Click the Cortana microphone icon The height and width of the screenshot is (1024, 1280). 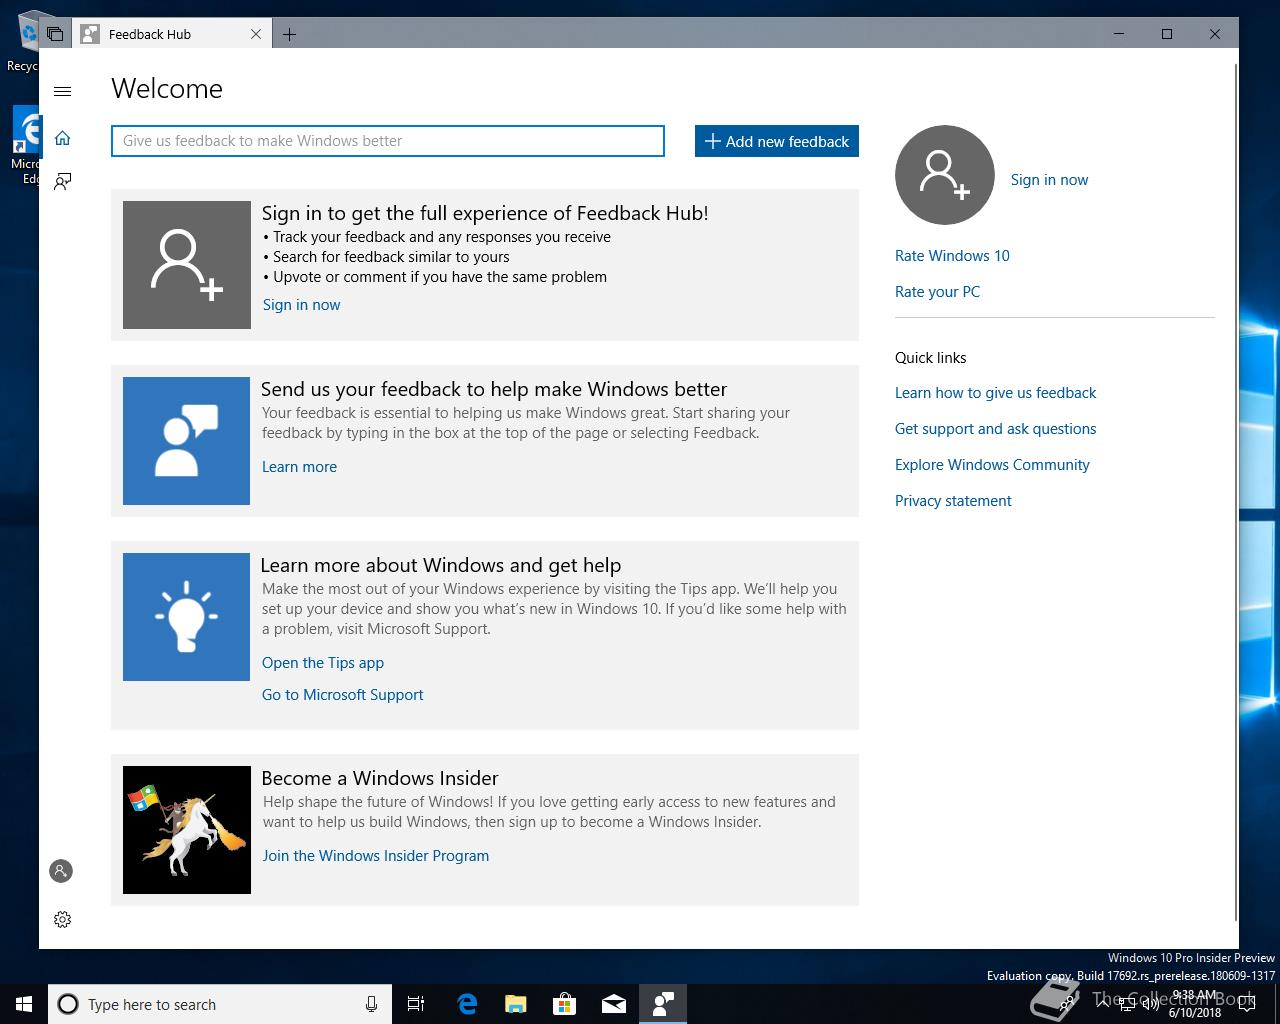tap(371, 1004)
